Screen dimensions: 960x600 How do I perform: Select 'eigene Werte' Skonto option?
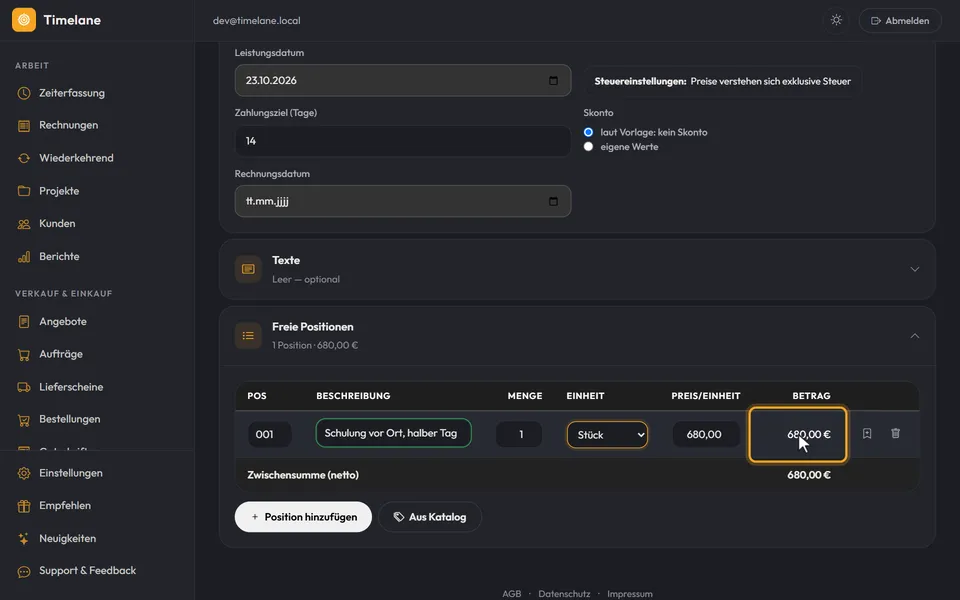588,147
